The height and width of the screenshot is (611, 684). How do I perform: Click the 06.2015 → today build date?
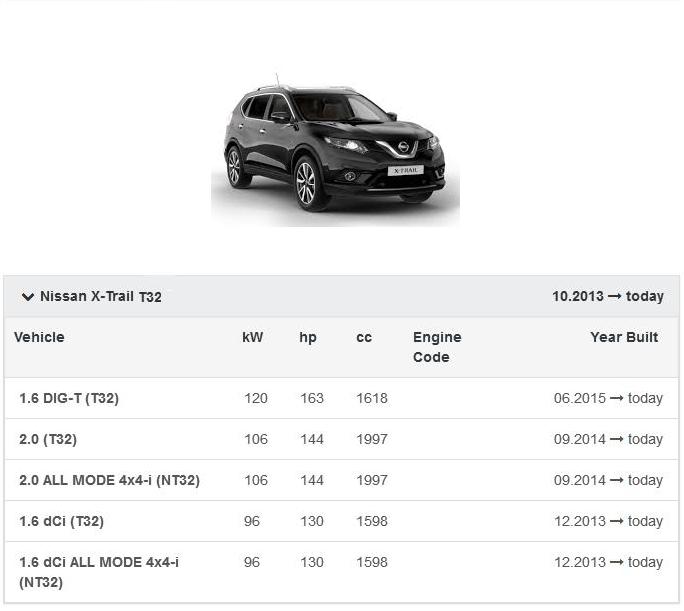(608, 398)
